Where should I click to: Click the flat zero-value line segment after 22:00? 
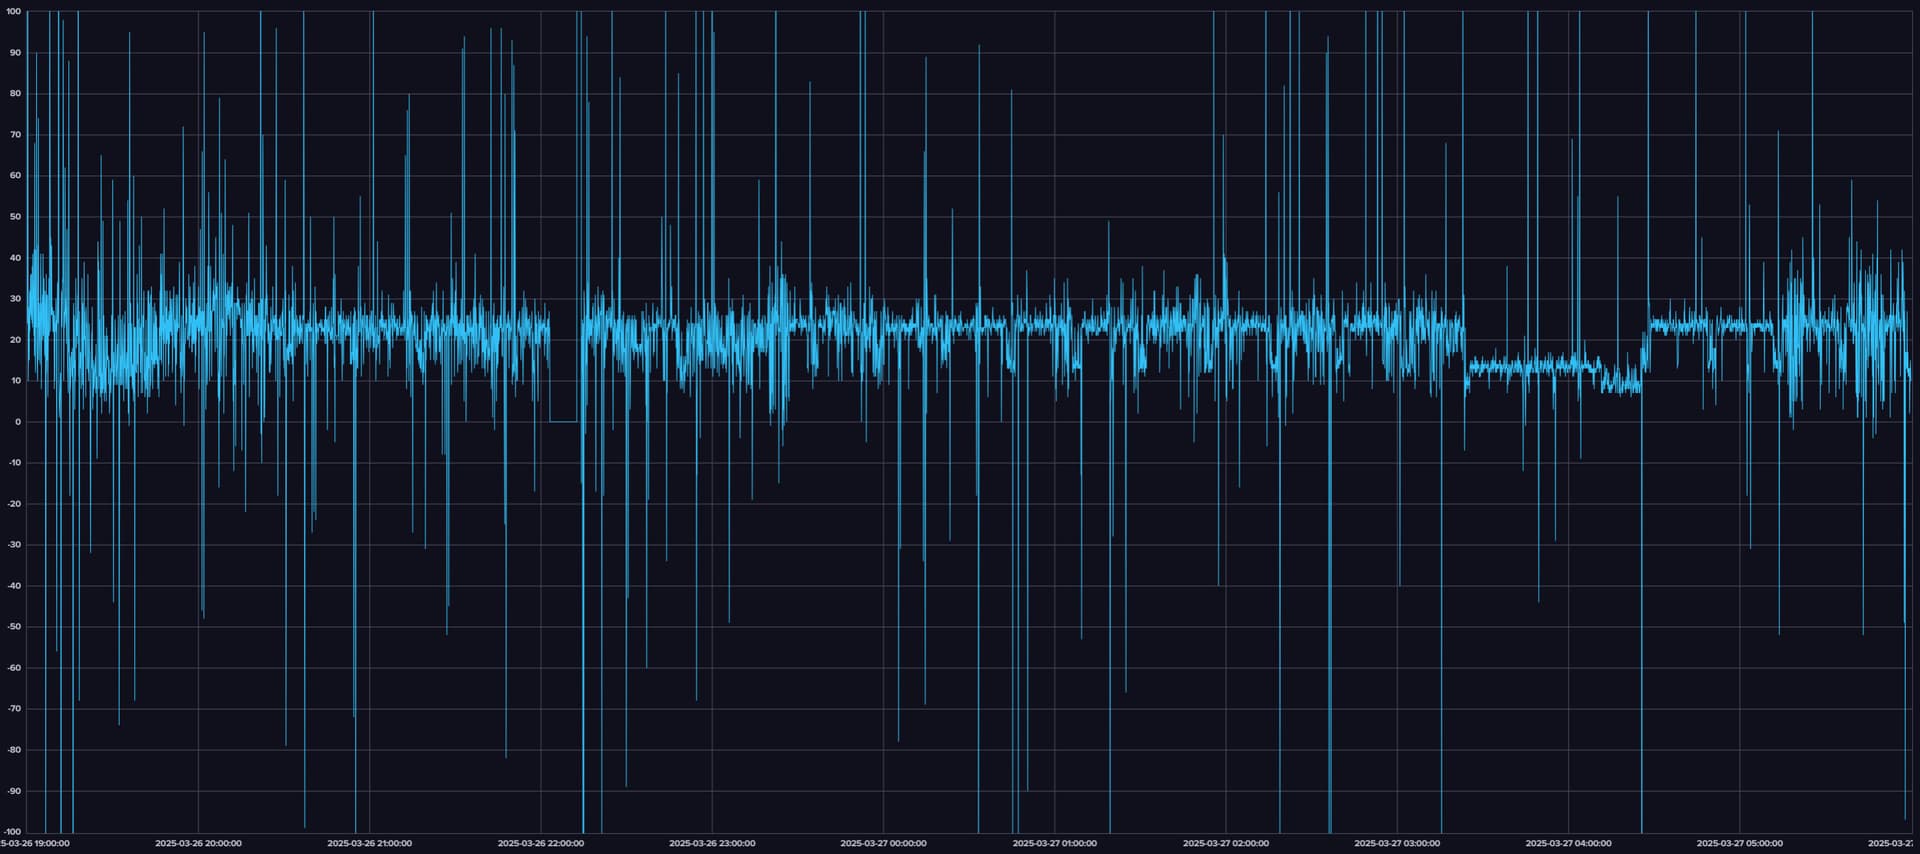pos(564,422)
